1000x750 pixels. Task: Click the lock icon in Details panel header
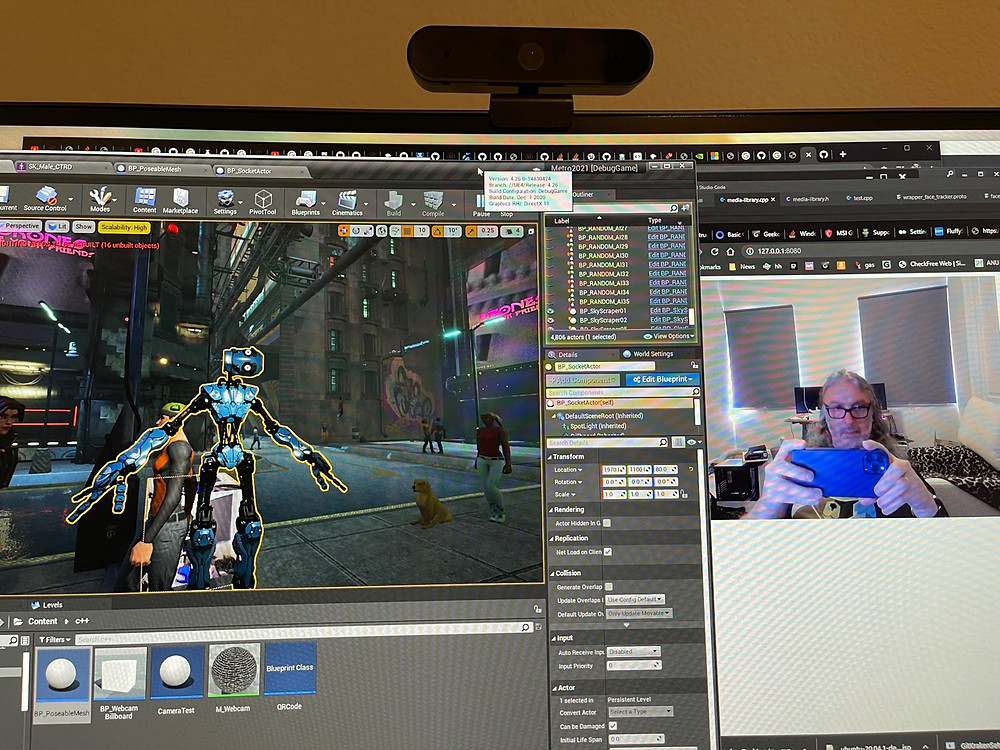pos(694,365)
